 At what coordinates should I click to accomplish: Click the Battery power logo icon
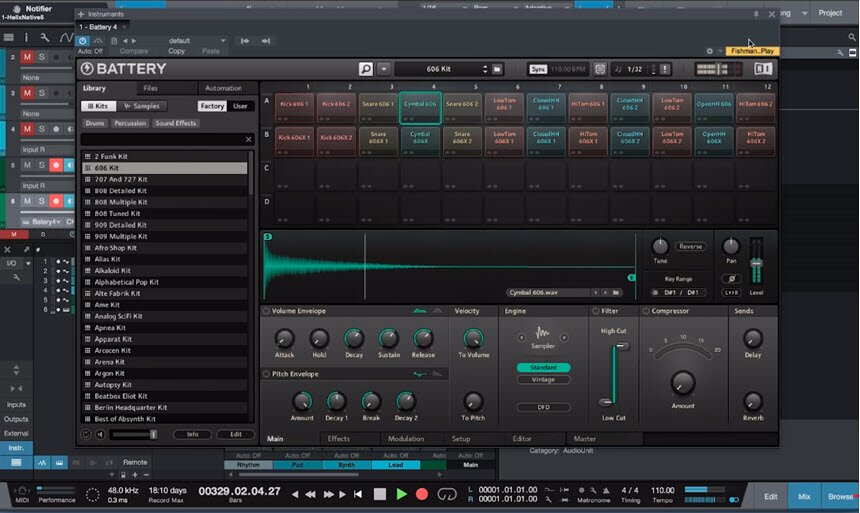tap(87, 69)
